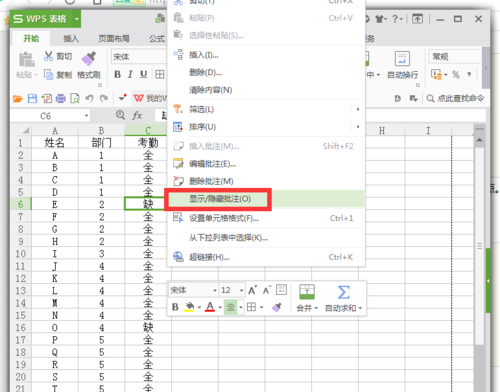
Task: Click the 点此查找命令 search box
Action: point(455,98)
